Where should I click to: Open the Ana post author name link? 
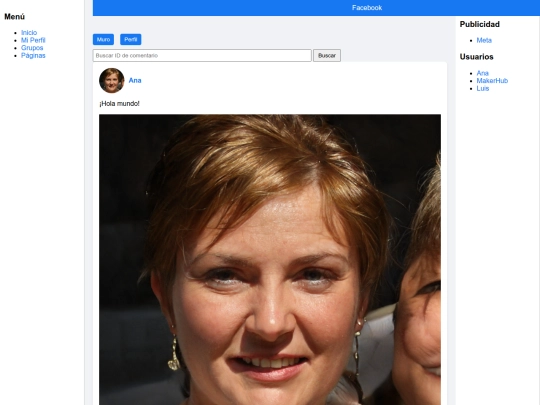135,81
